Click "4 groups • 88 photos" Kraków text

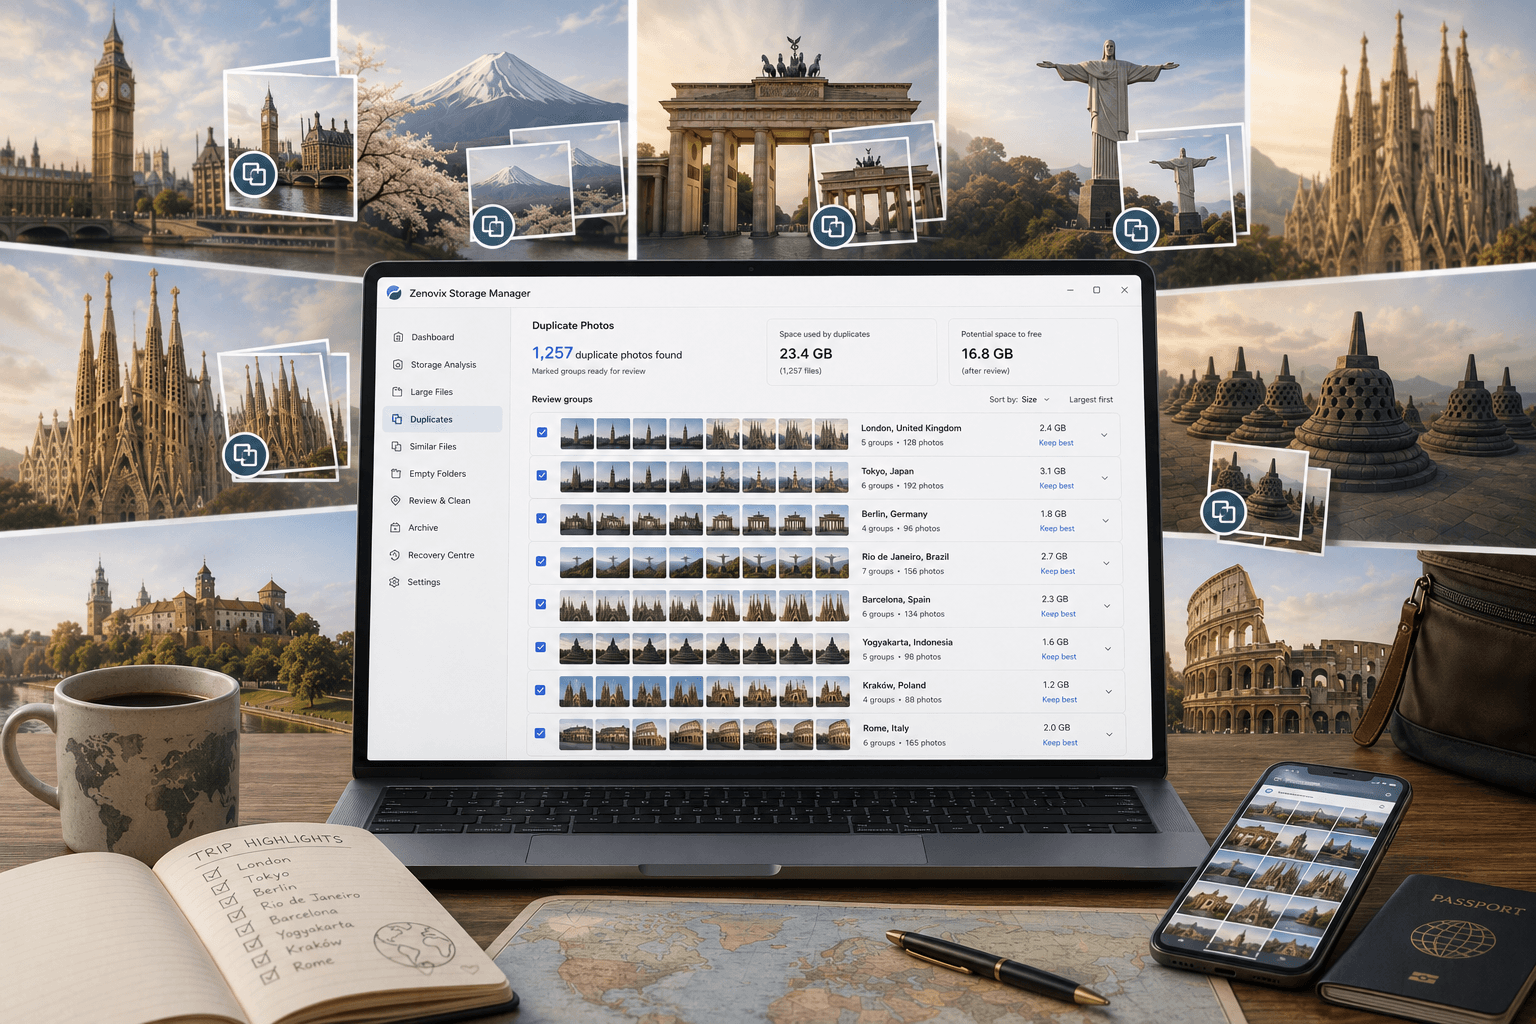(x=902, y=700)
